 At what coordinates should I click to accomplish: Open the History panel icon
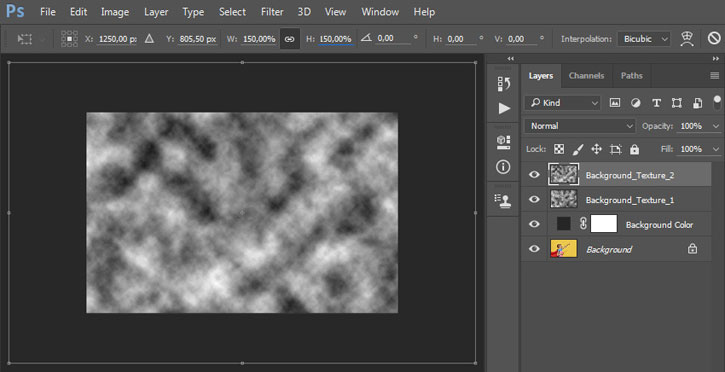pos(504,84)
